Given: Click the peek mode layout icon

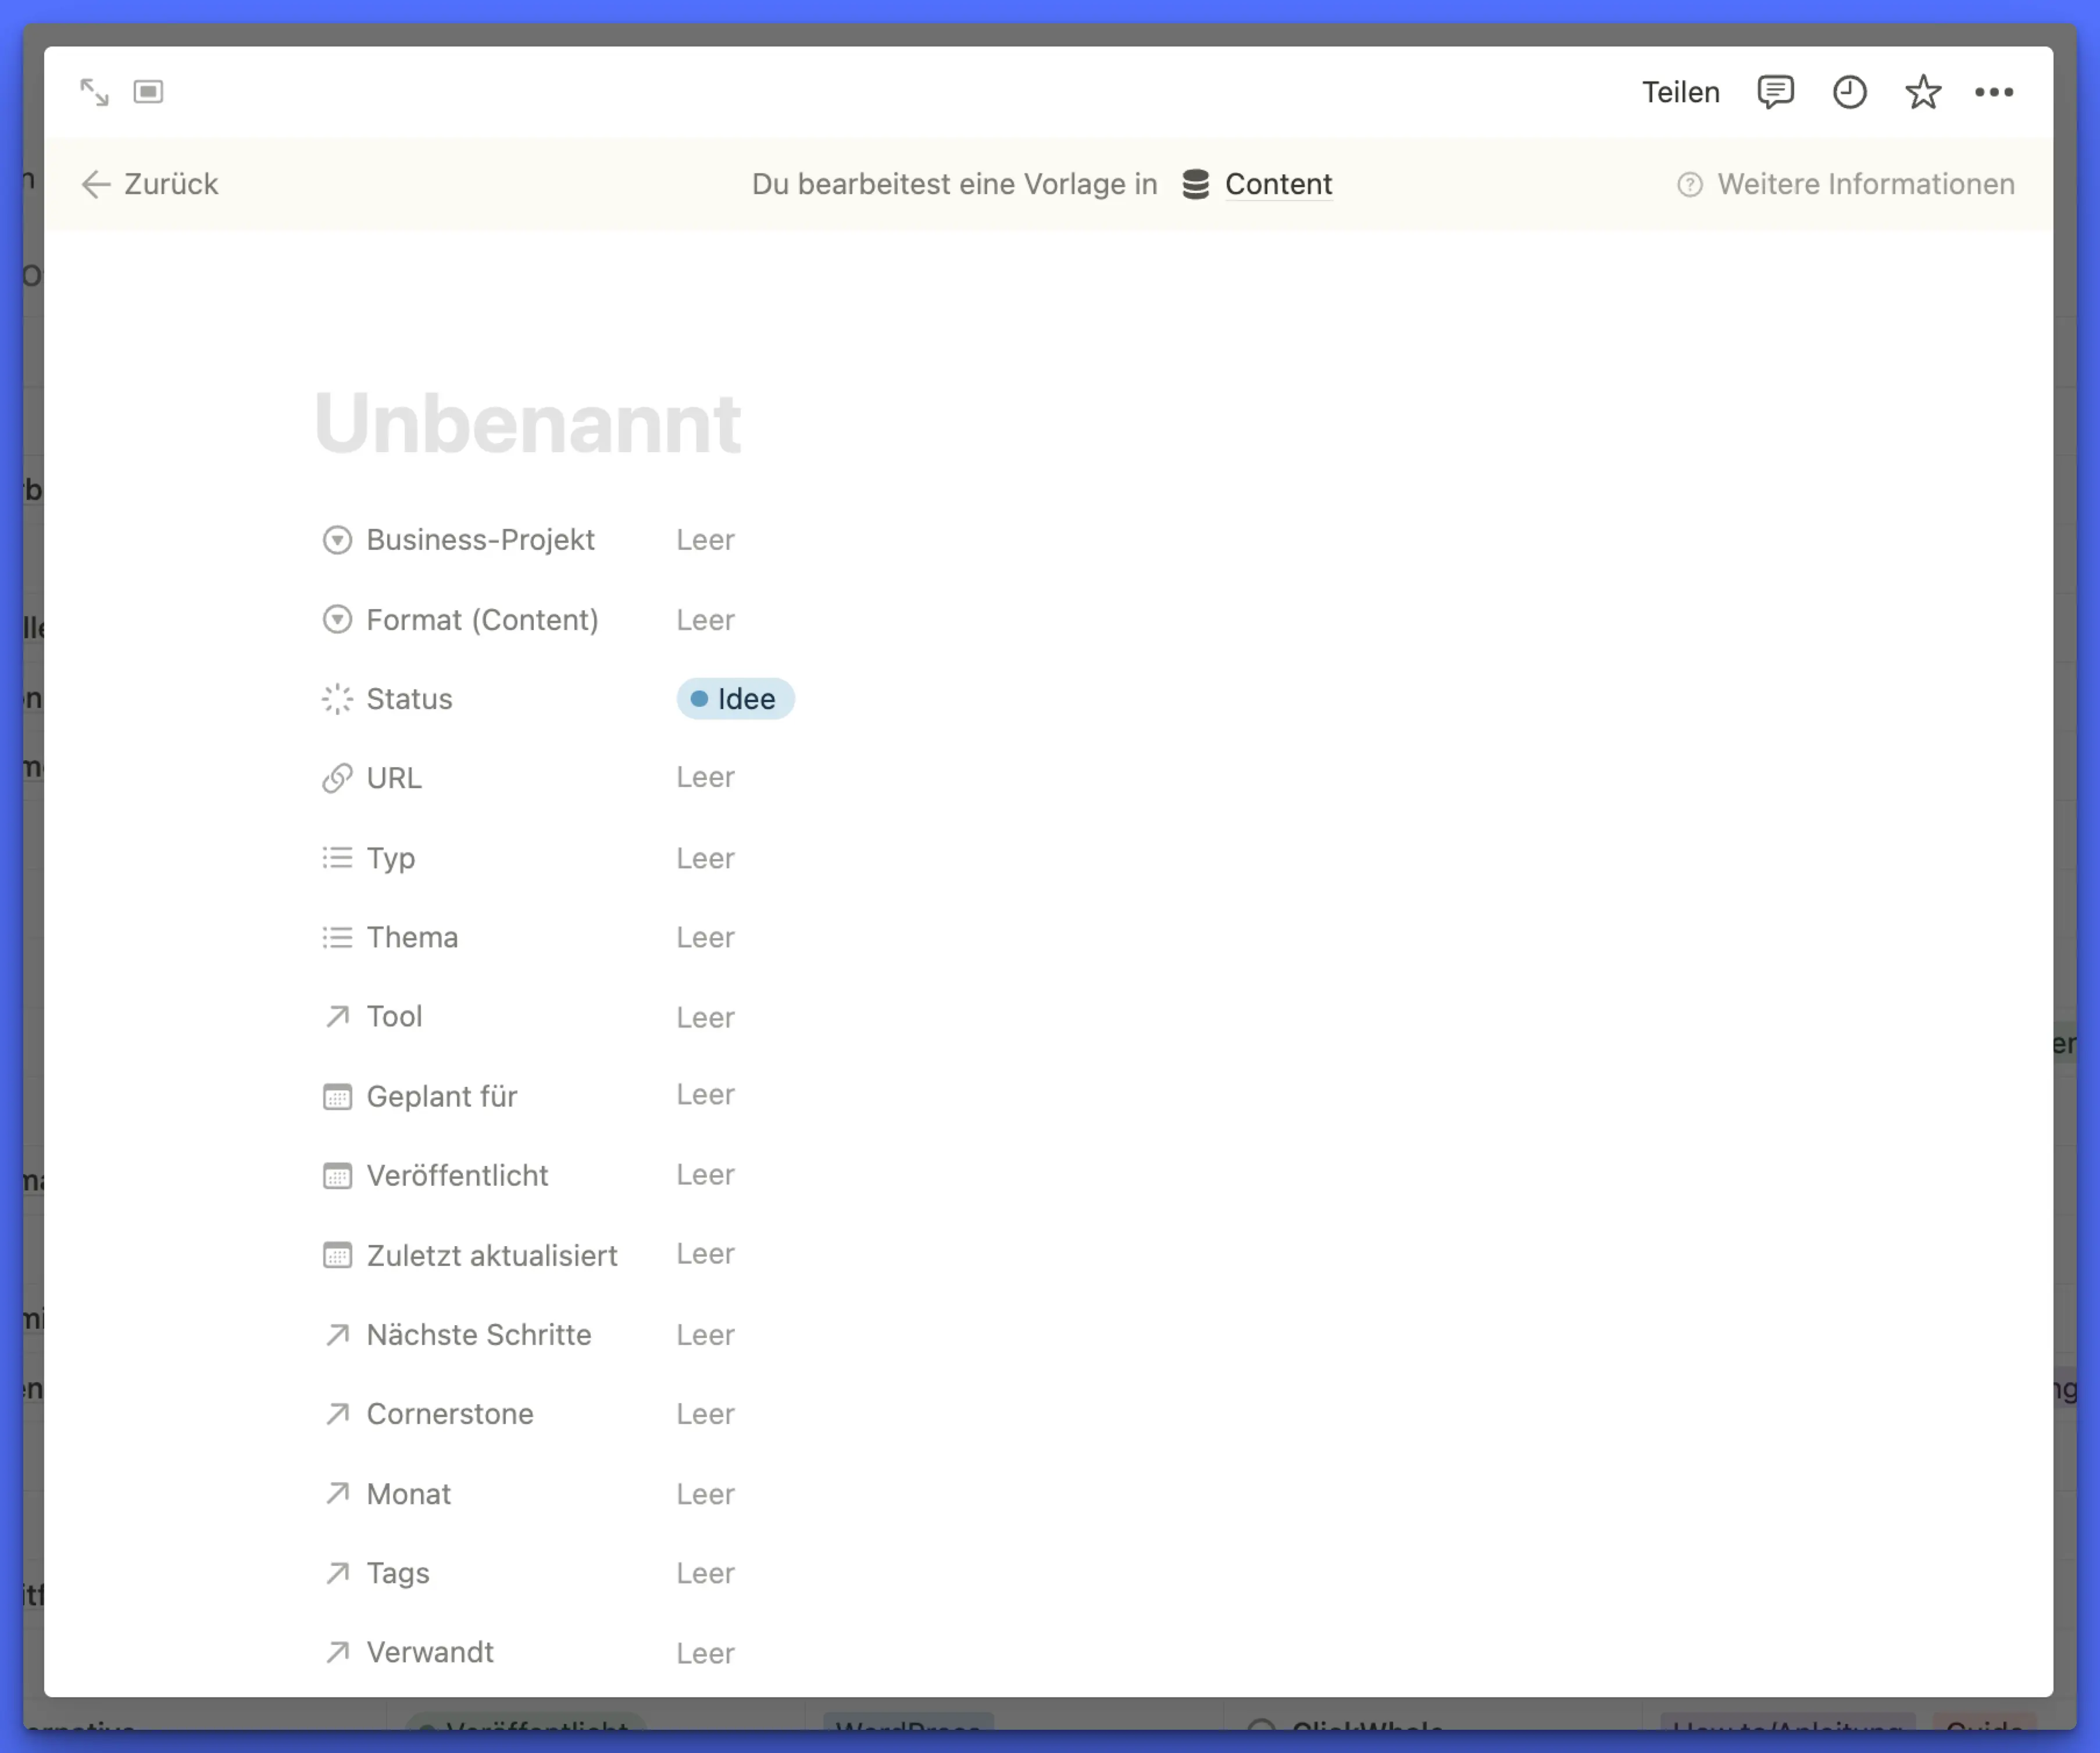Looking at the screenshot, I should 148,92.
